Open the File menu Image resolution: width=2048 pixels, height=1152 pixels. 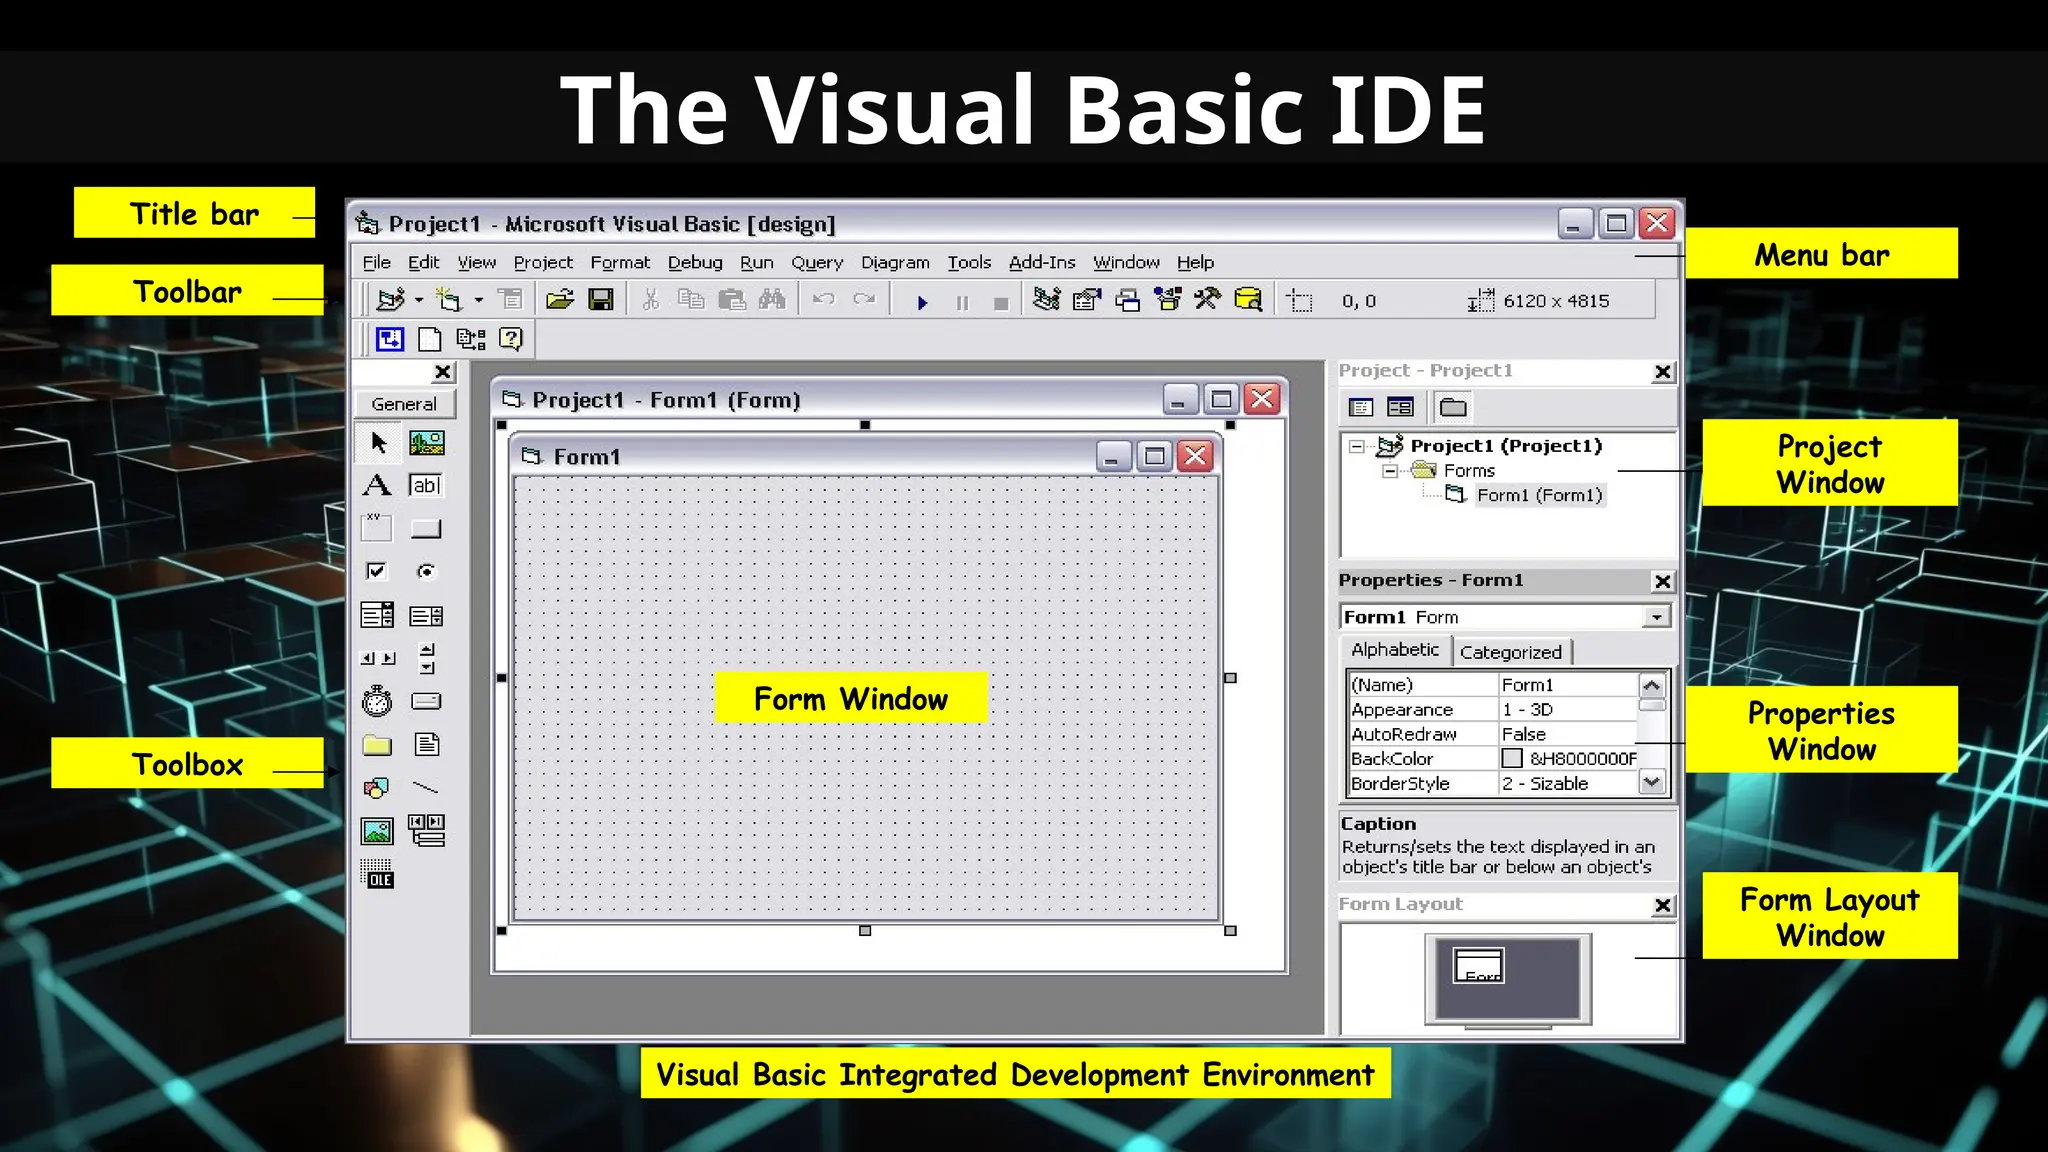pos(376,262)
